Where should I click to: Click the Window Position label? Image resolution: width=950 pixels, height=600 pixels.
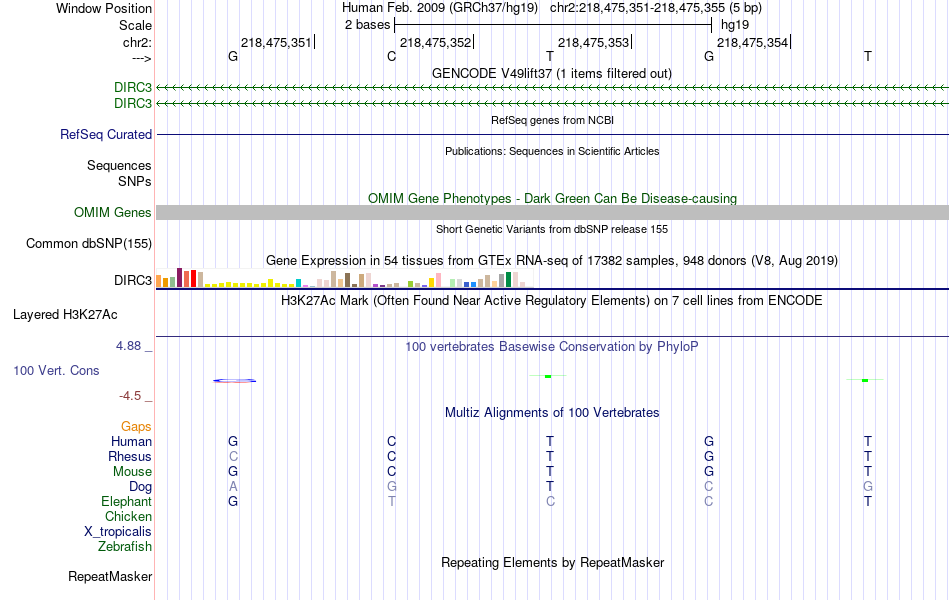[104, 8]
